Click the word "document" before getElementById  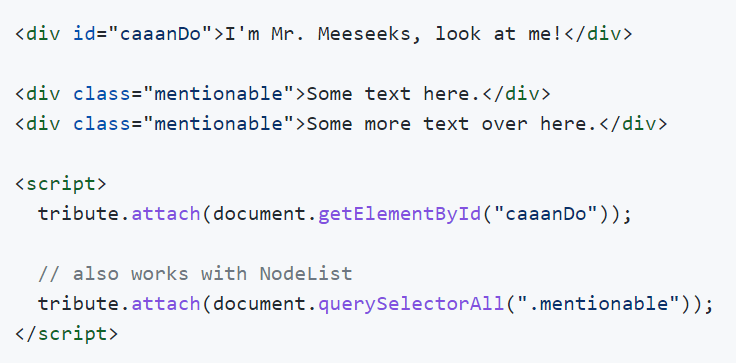[259, 214]
